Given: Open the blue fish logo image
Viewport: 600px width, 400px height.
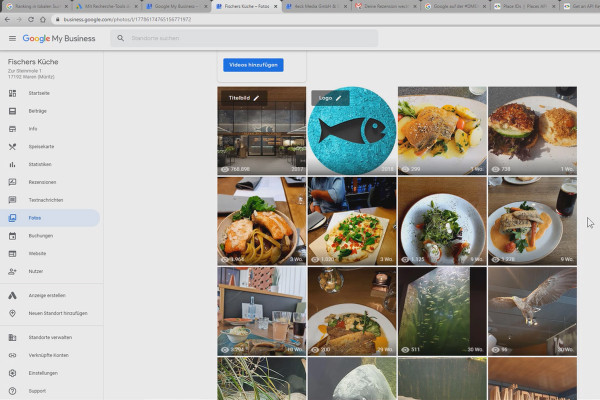Looking at the screenshot, I should pos(352,131).
